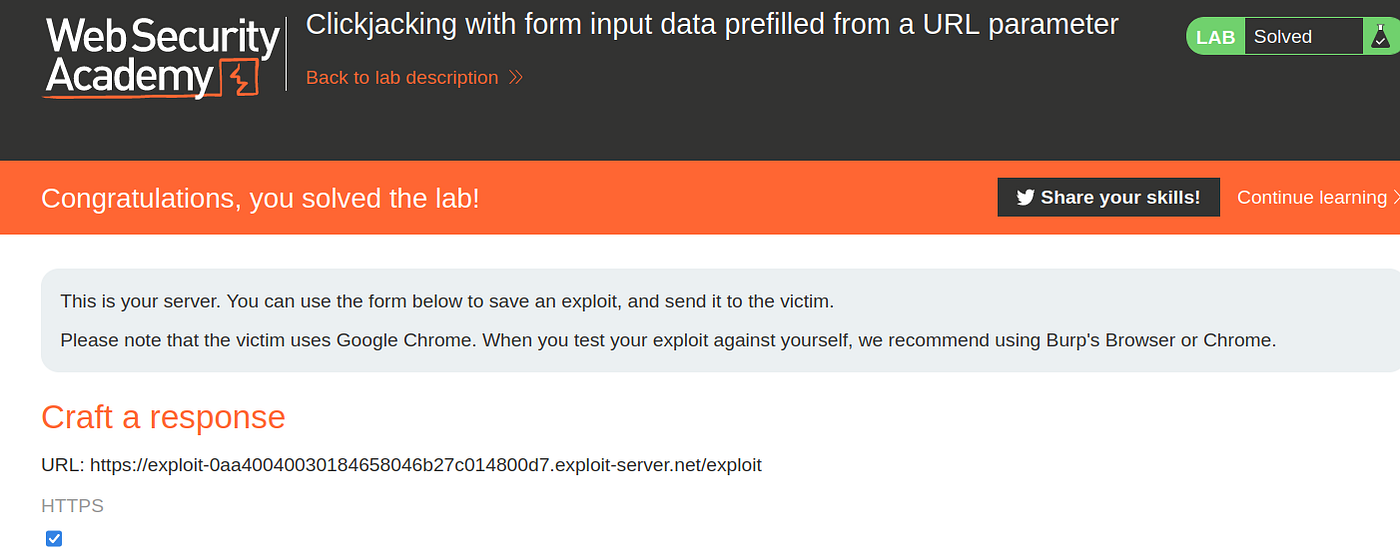
Task: Click the "This is your server" notice line
Action: tap(446, 301)
